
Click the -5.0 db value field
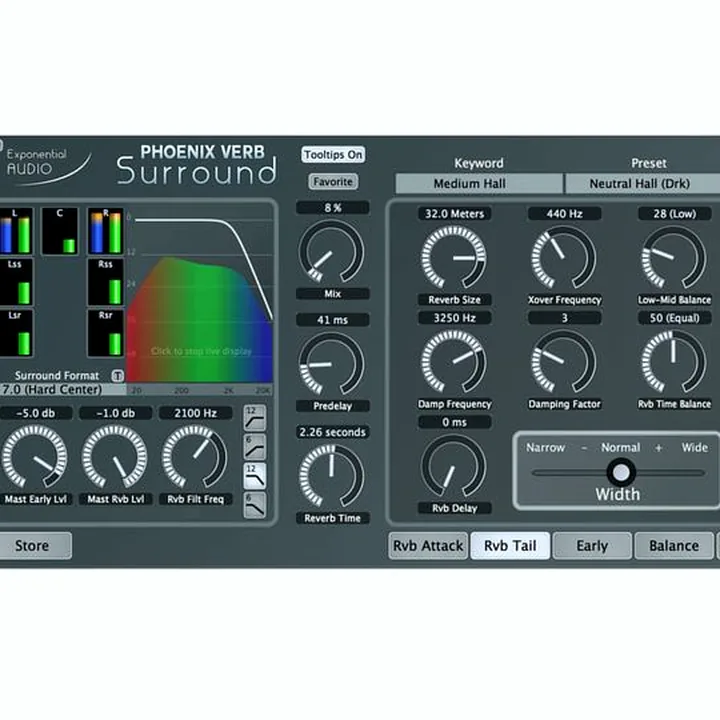click(36, 413)
